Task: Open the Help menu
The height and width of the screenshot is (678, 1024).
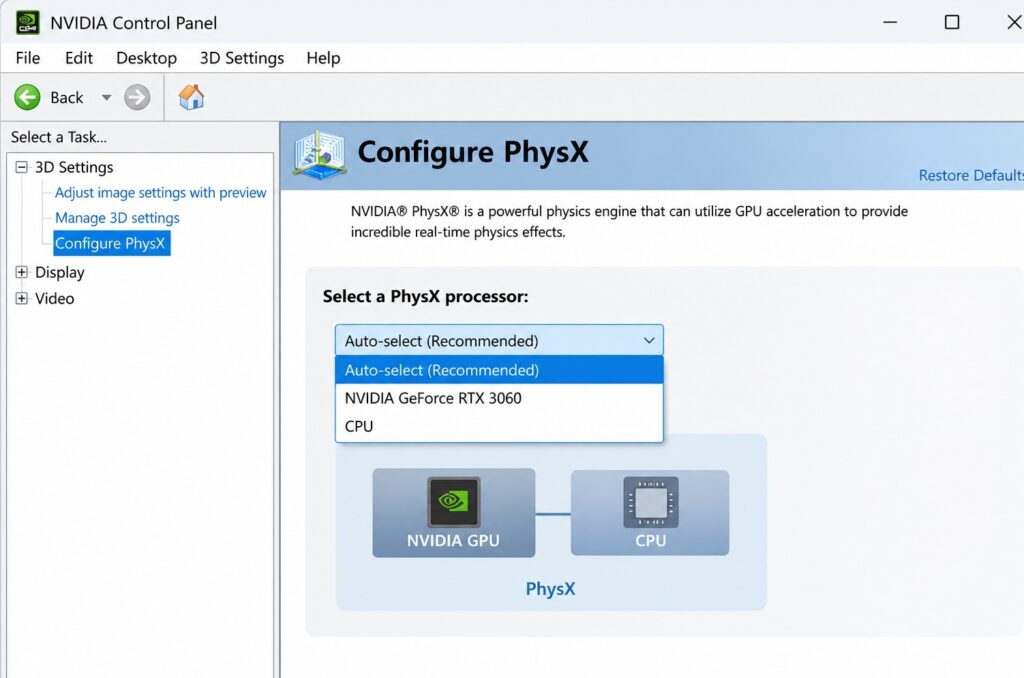Action: pos(323,58)
